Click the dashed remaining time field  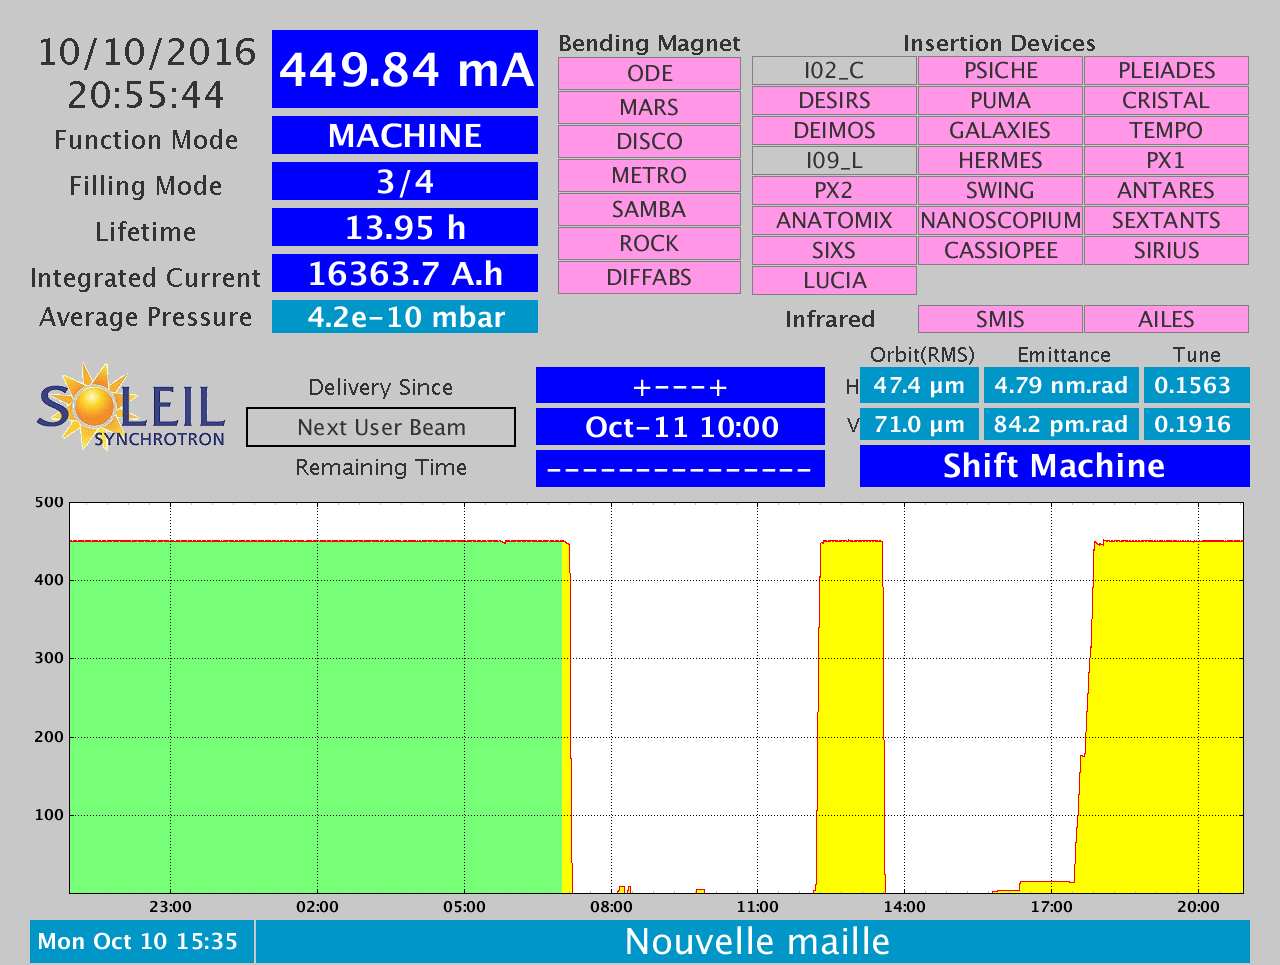coord(680,468)
